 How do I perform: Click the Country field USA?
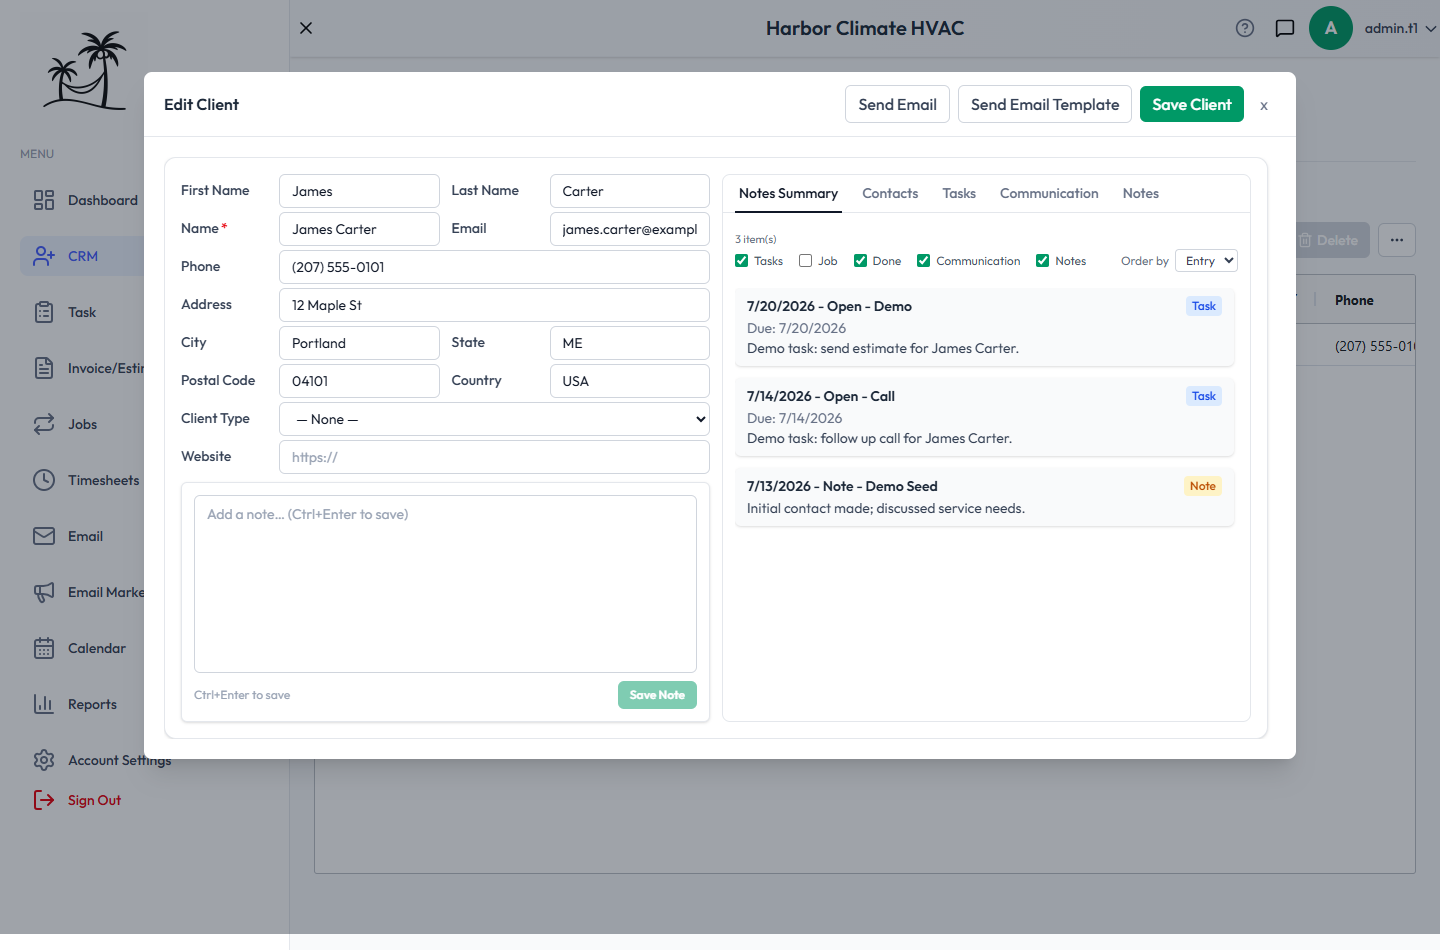click(x=630, y=381)
